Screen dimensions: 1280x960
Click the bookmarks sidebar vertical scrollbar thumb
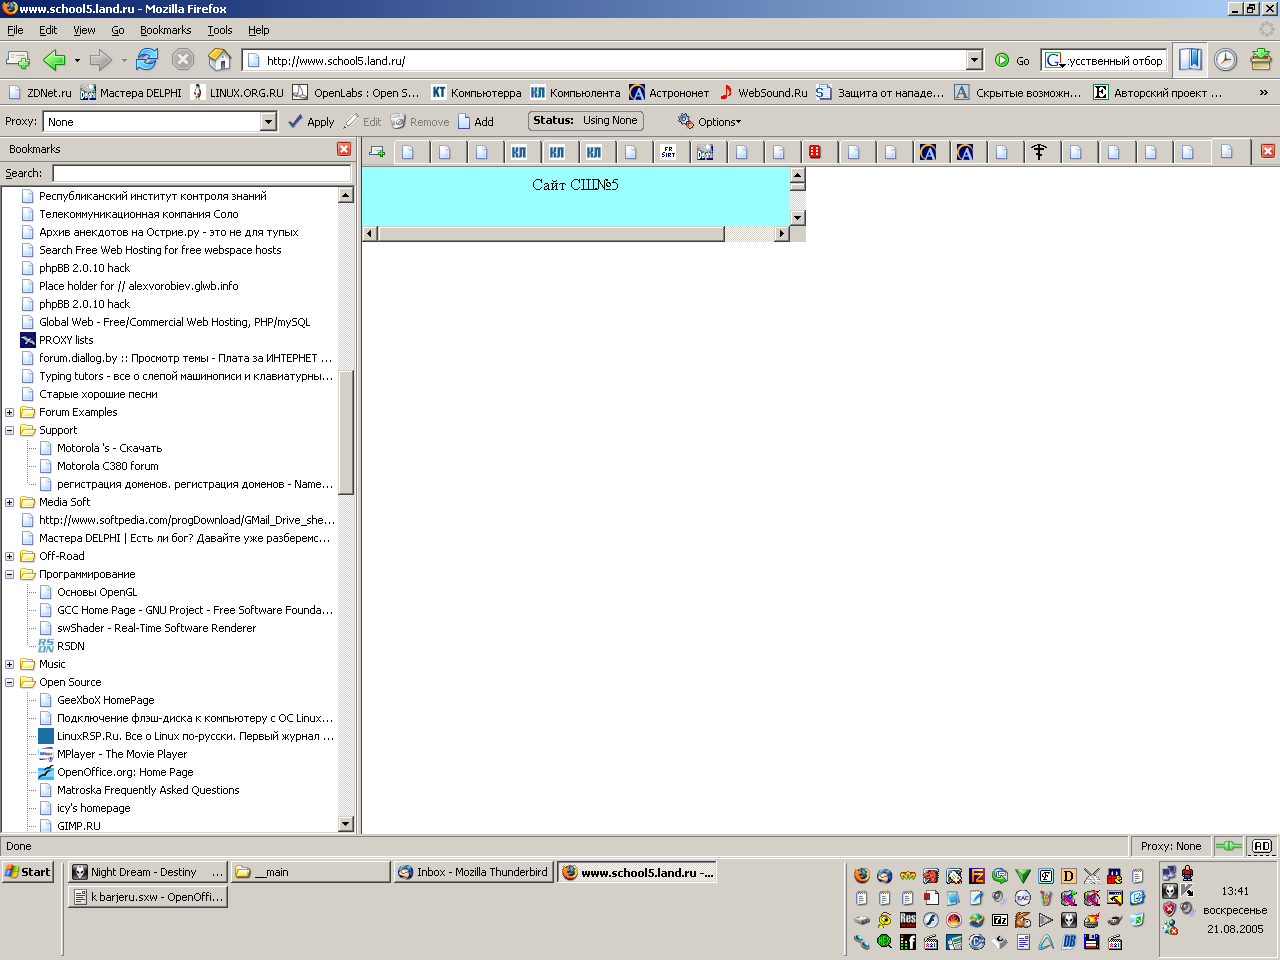[x=346, y=432]
